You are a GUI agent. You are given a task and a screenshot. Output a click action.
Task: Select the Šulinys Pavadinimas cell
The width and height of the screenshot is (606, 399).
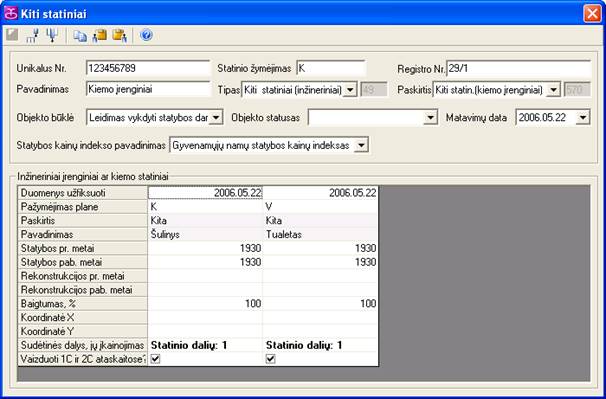pyautogui.click(x=205, y=235)
